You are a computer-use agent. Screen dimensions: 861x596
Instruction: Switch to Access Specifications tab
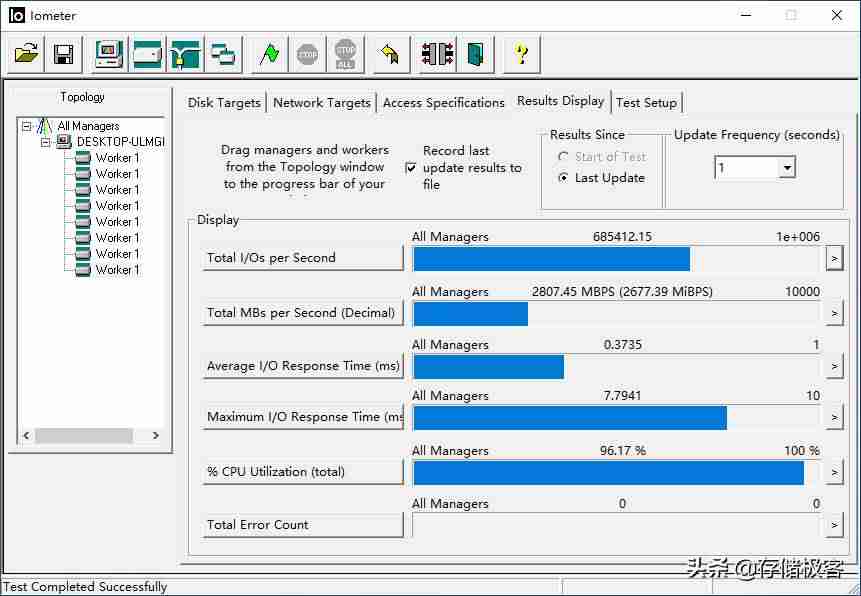444,103
